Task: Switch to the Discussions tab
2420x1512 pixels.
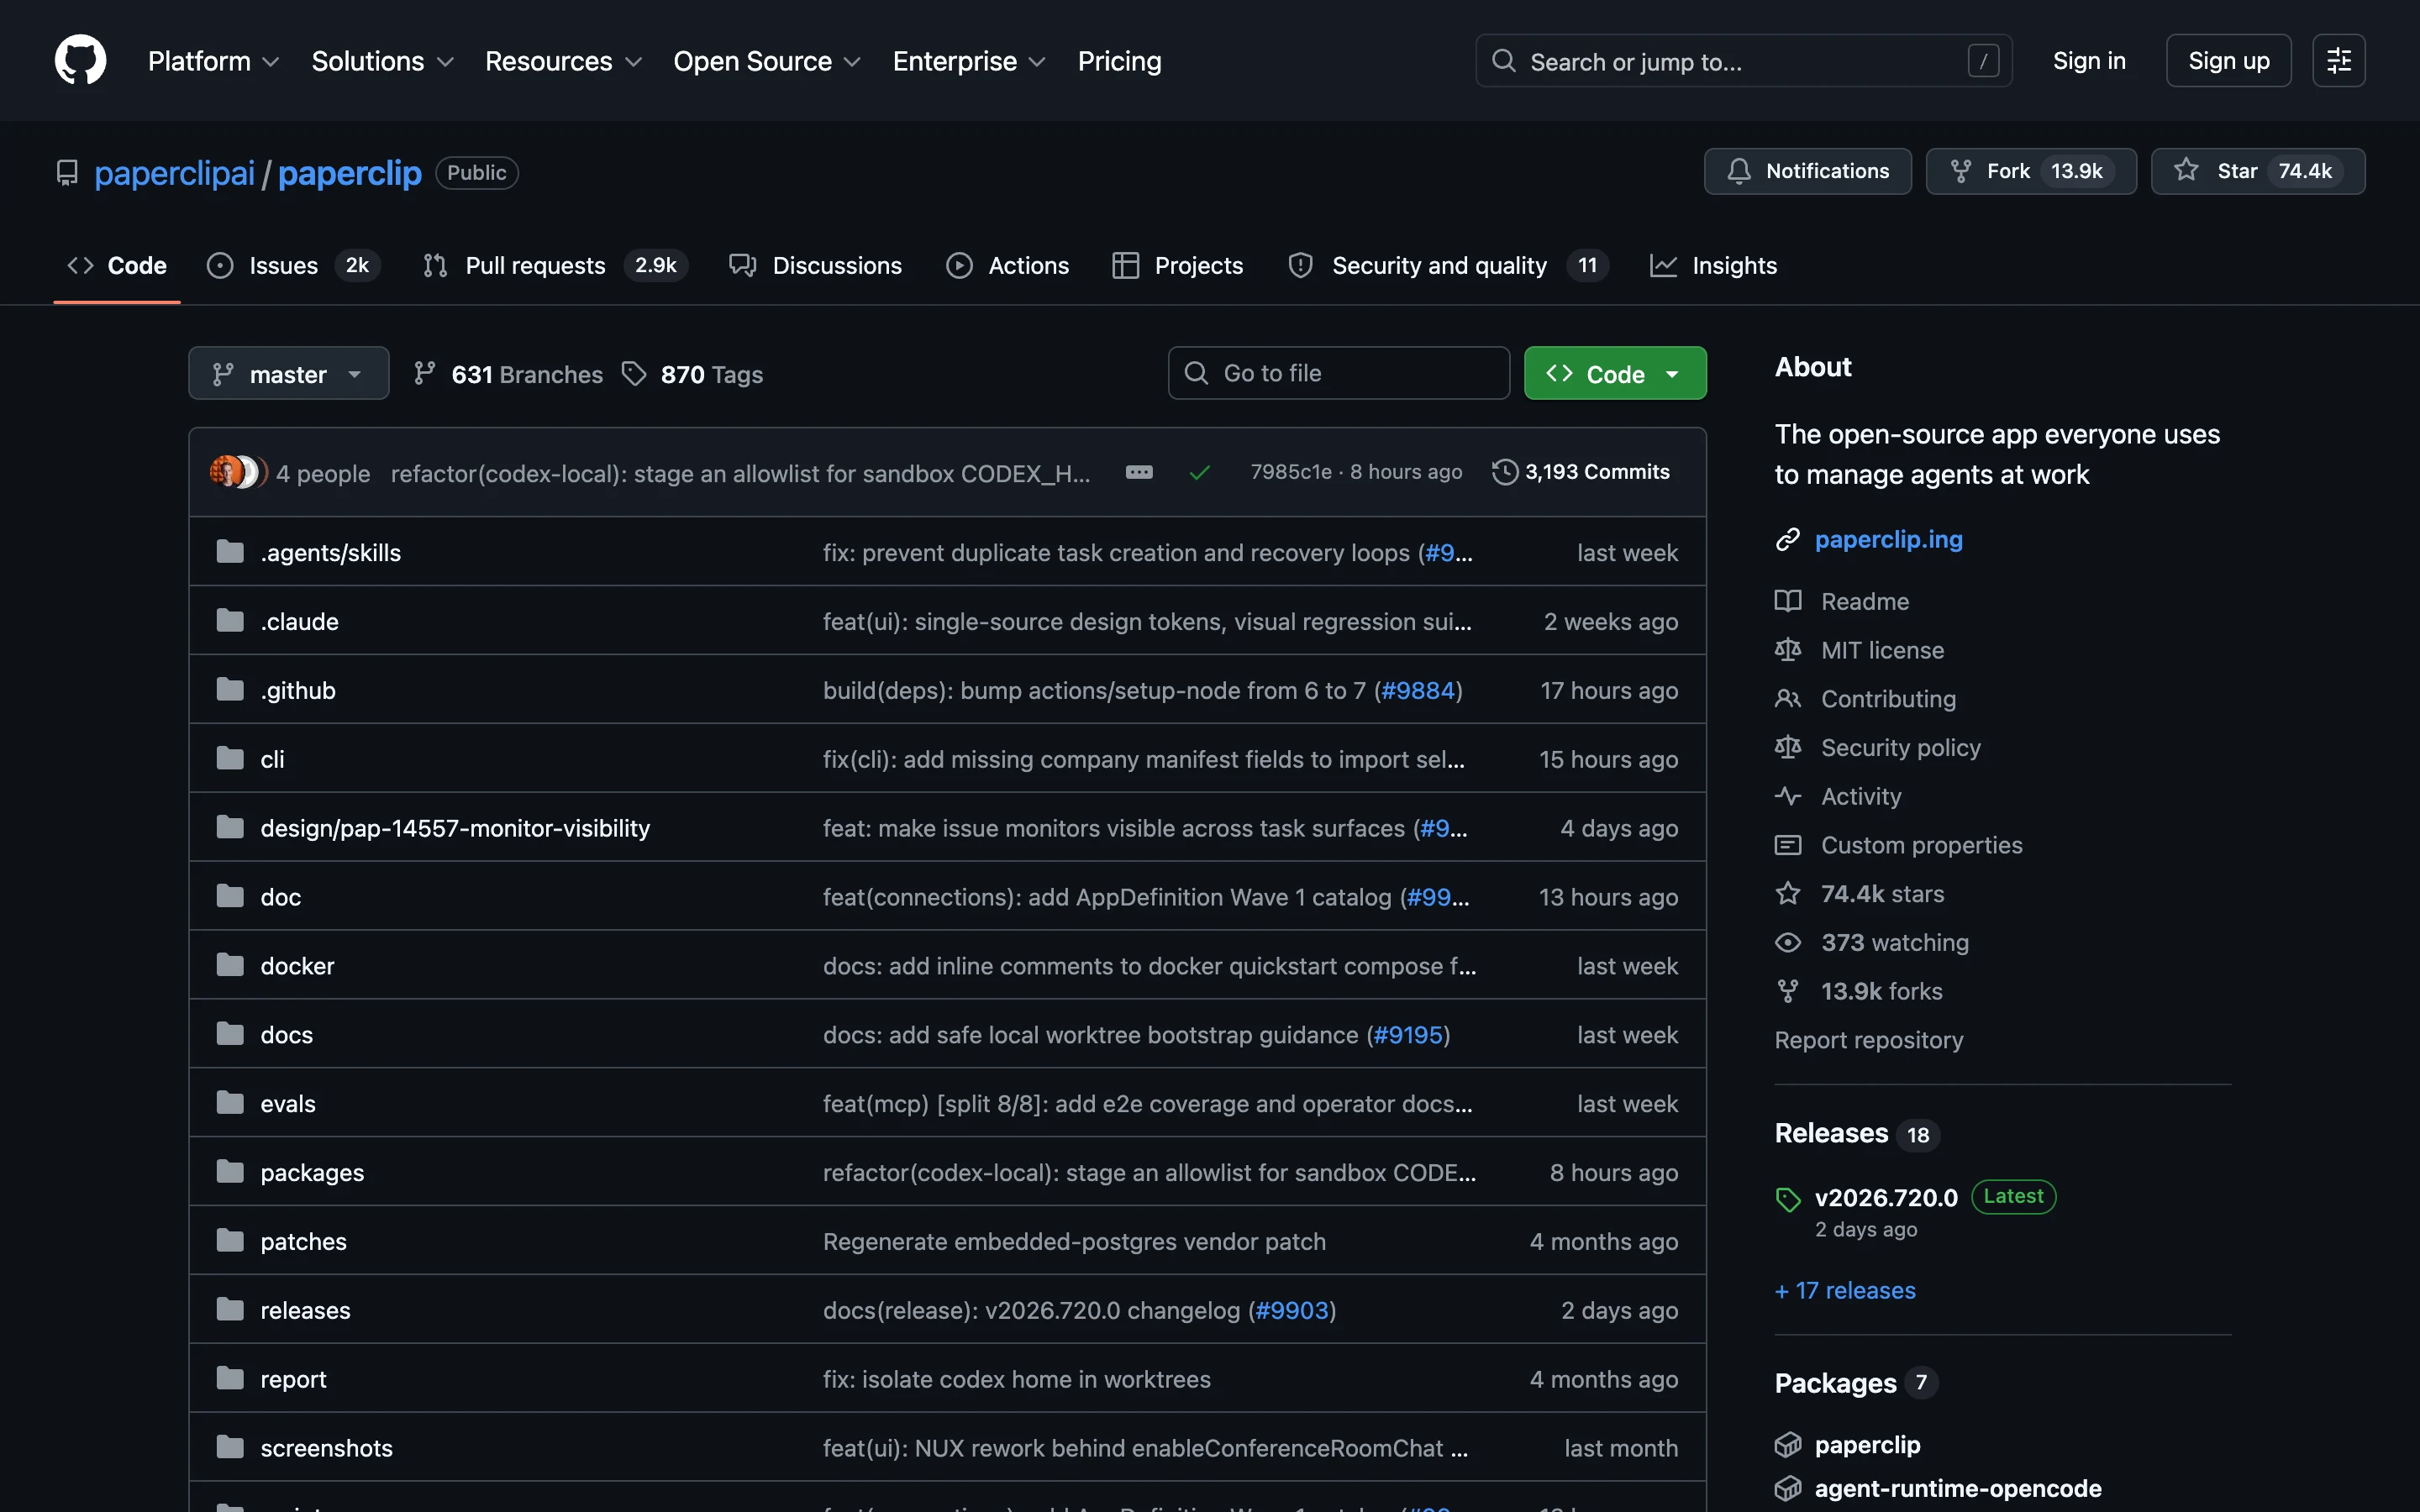Action: (x=816, y=265)
